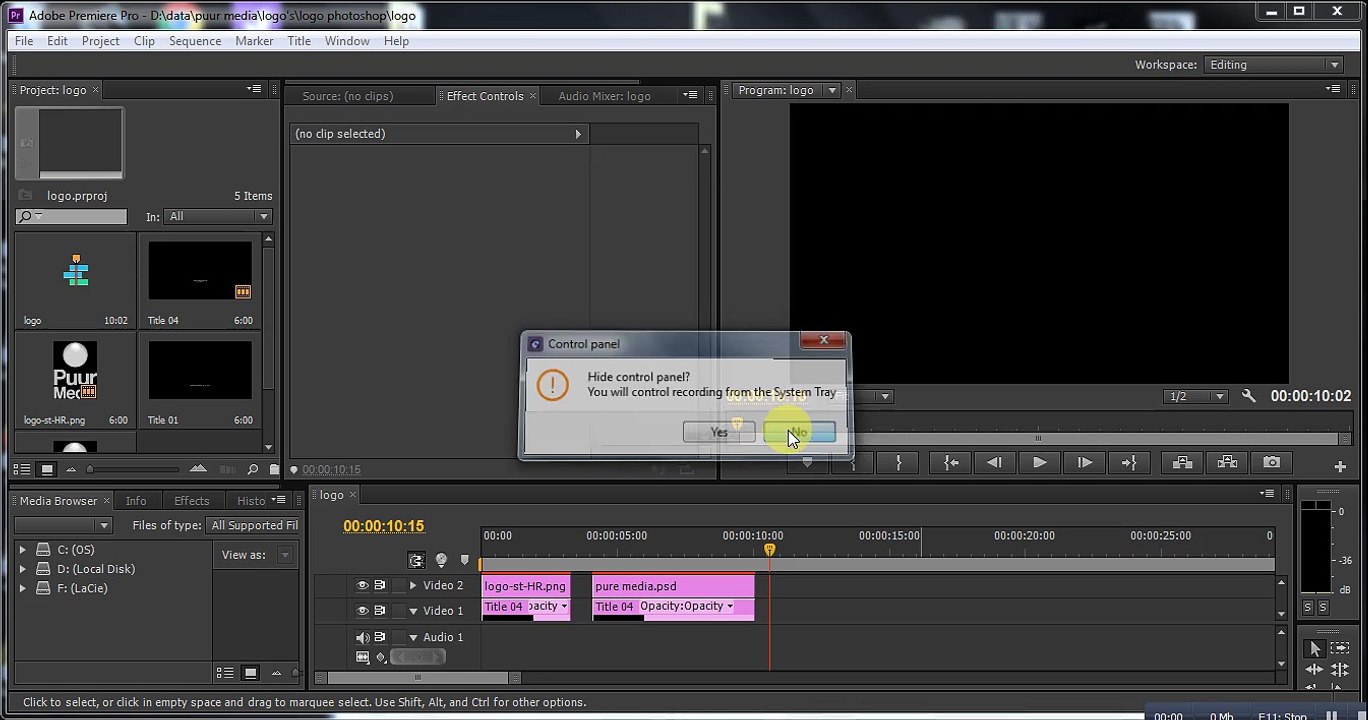This screenshot has width=1368, height=720.
Task: Select the Ripple Edit tool
Action: coord(1315,670)
